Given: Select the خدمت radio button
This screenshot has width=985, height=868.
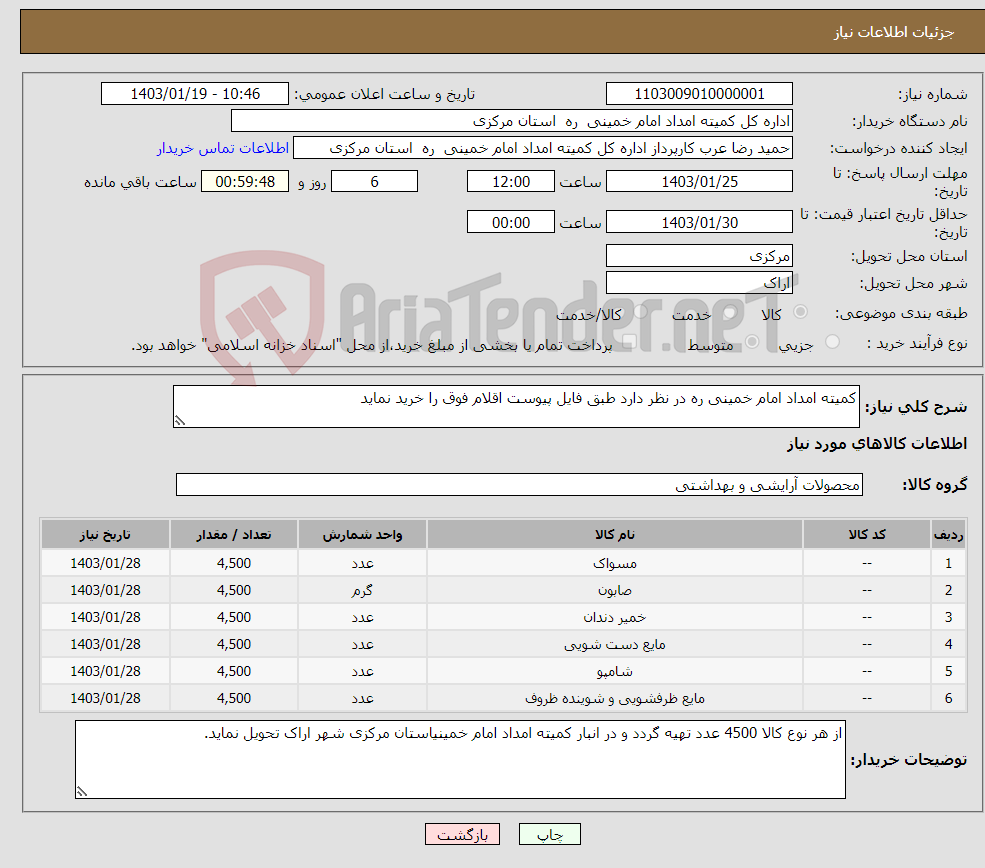Looking at the screenshot, I should [x=730, y=312].
